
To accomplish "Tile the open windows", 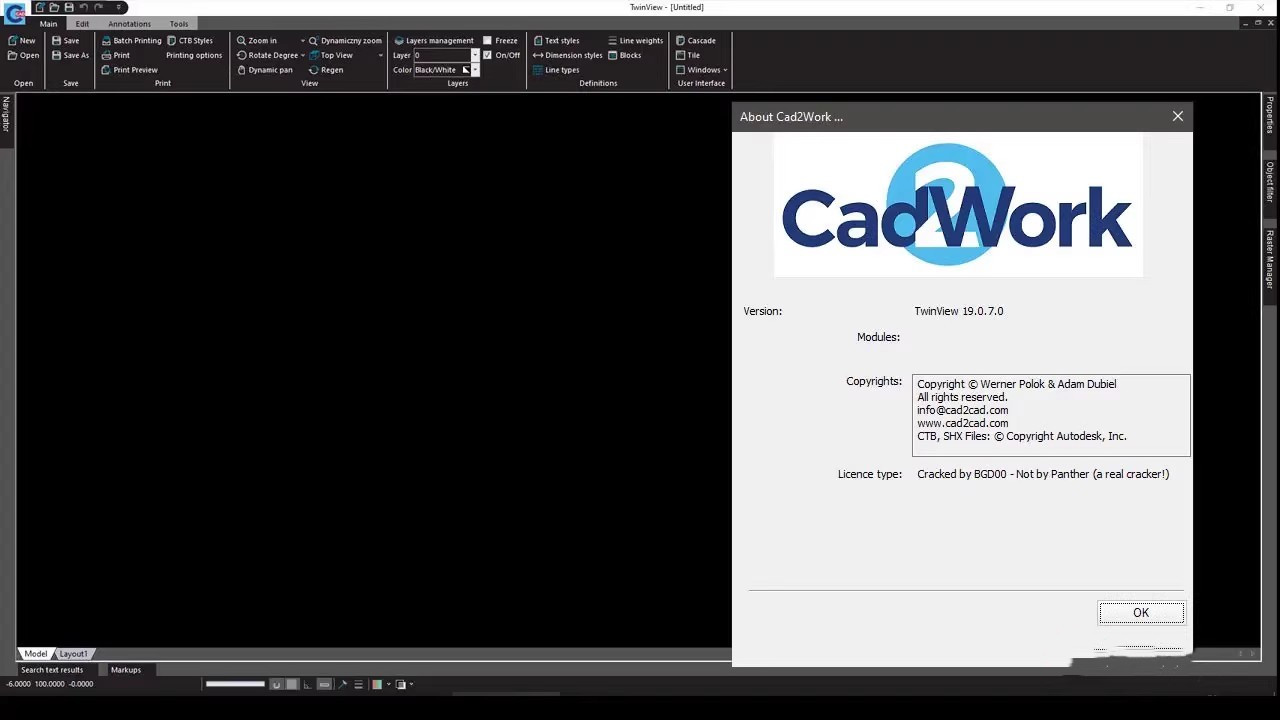I will point(688,56).
